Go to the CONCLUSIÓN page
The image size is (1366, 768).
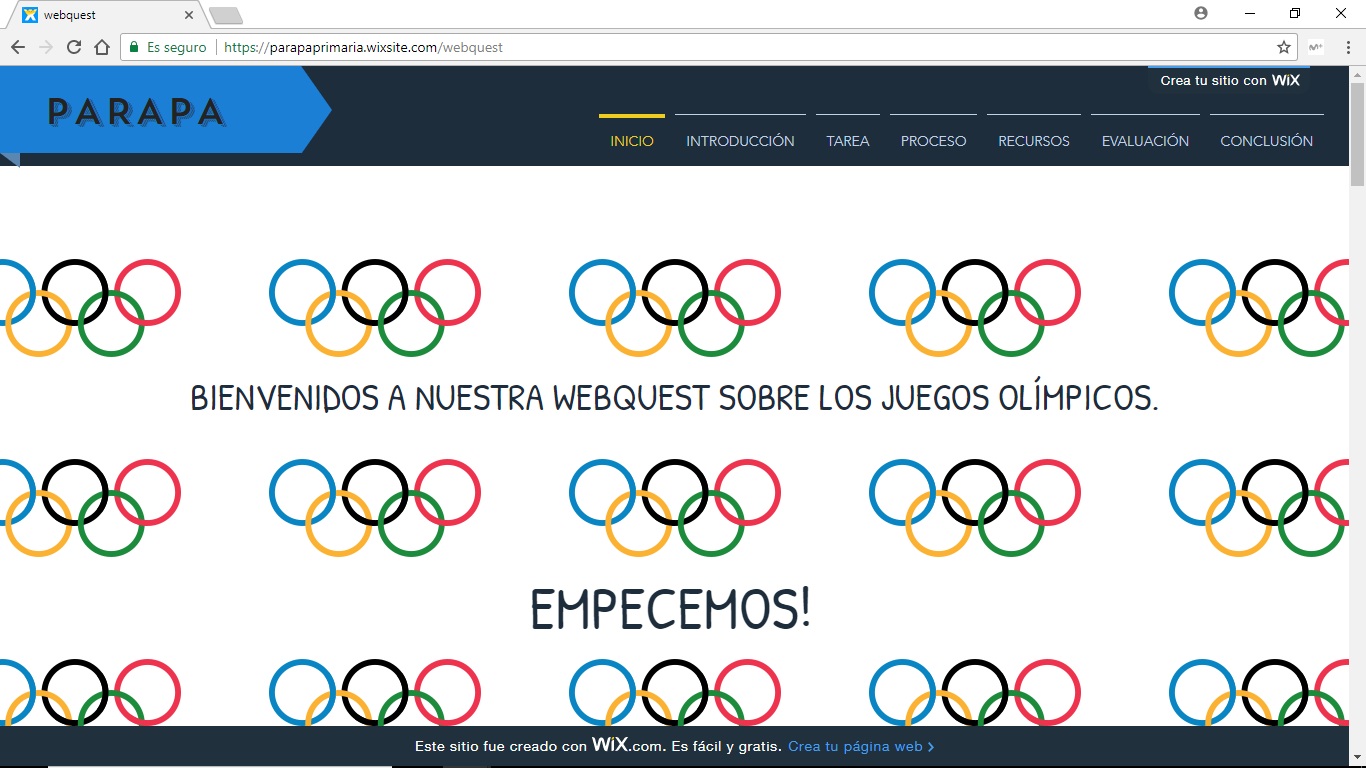click(1267, 141)
